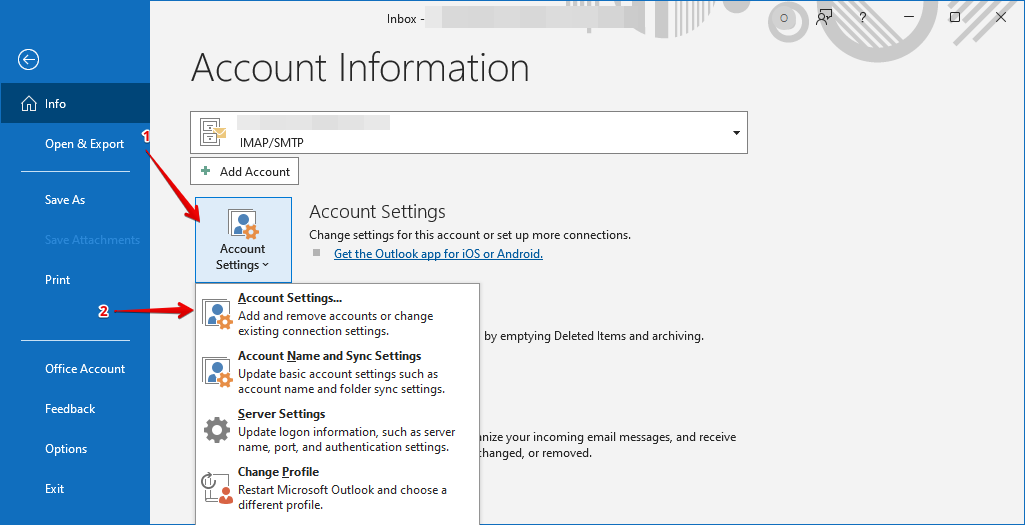Click the Change Profile icon
1025x525 pixels.
(217, 488)
